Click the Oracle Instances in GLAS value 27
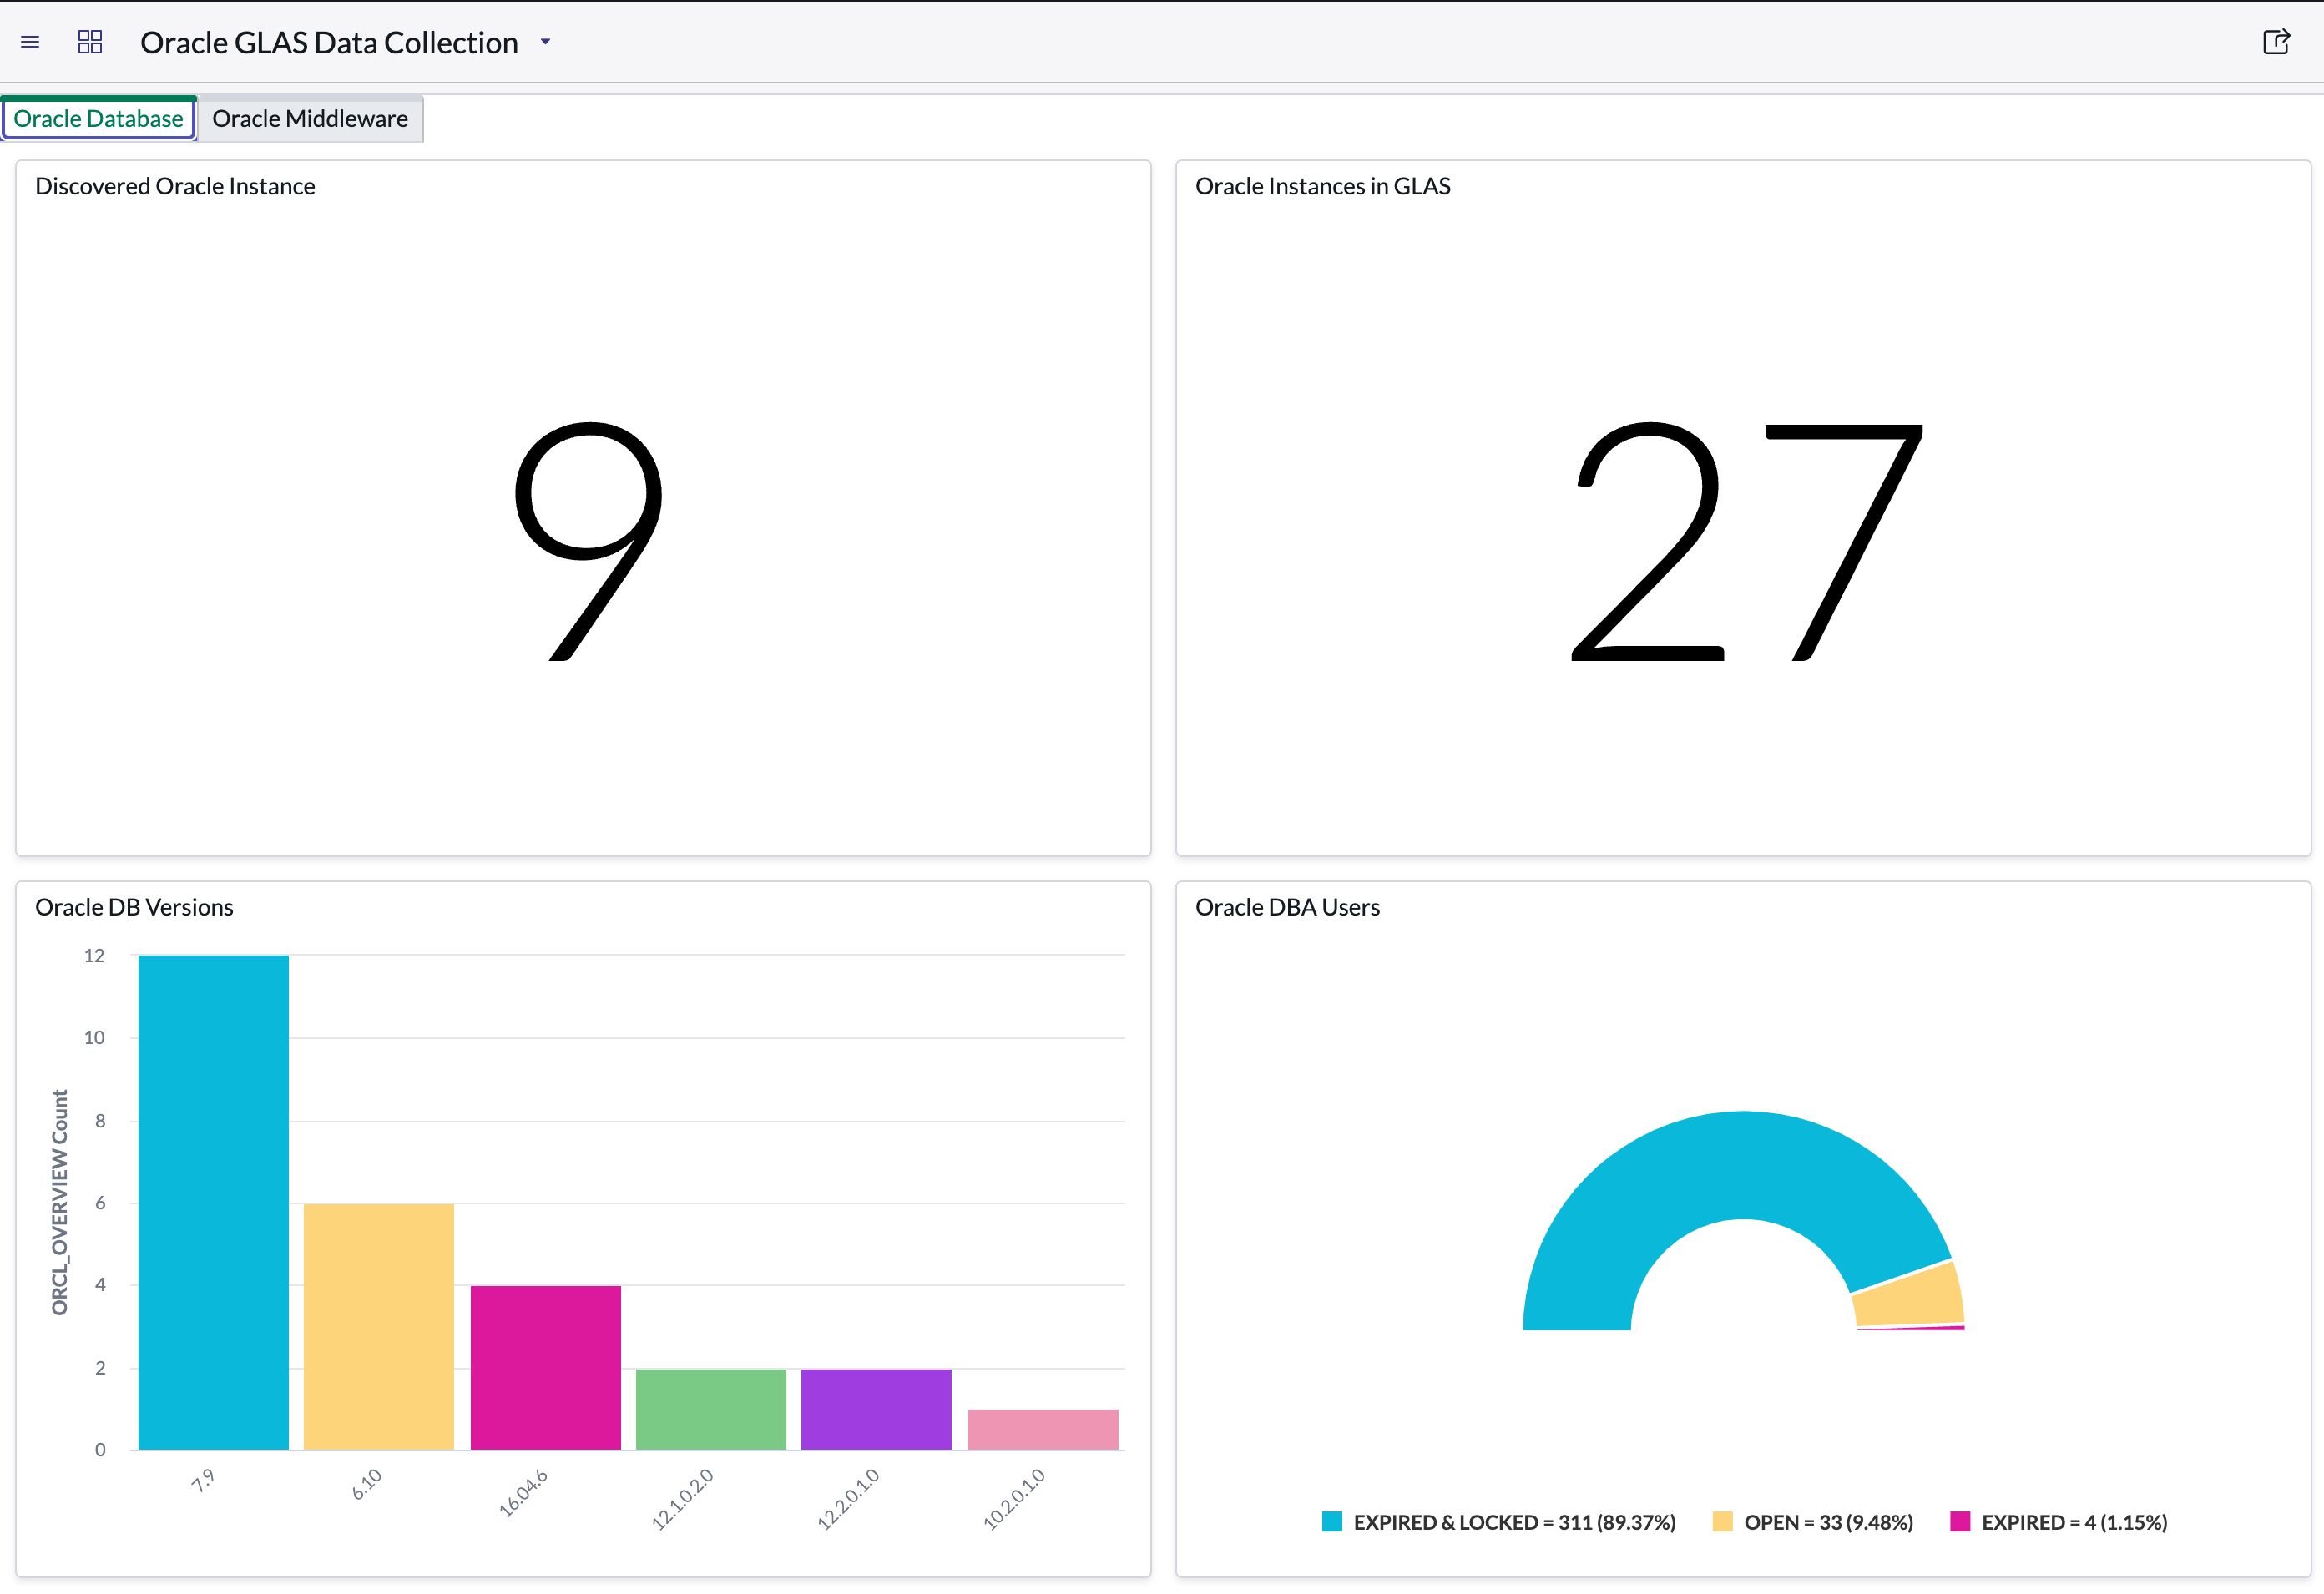This screenshot has width=2324, height=1594. tap(1746, 541)
